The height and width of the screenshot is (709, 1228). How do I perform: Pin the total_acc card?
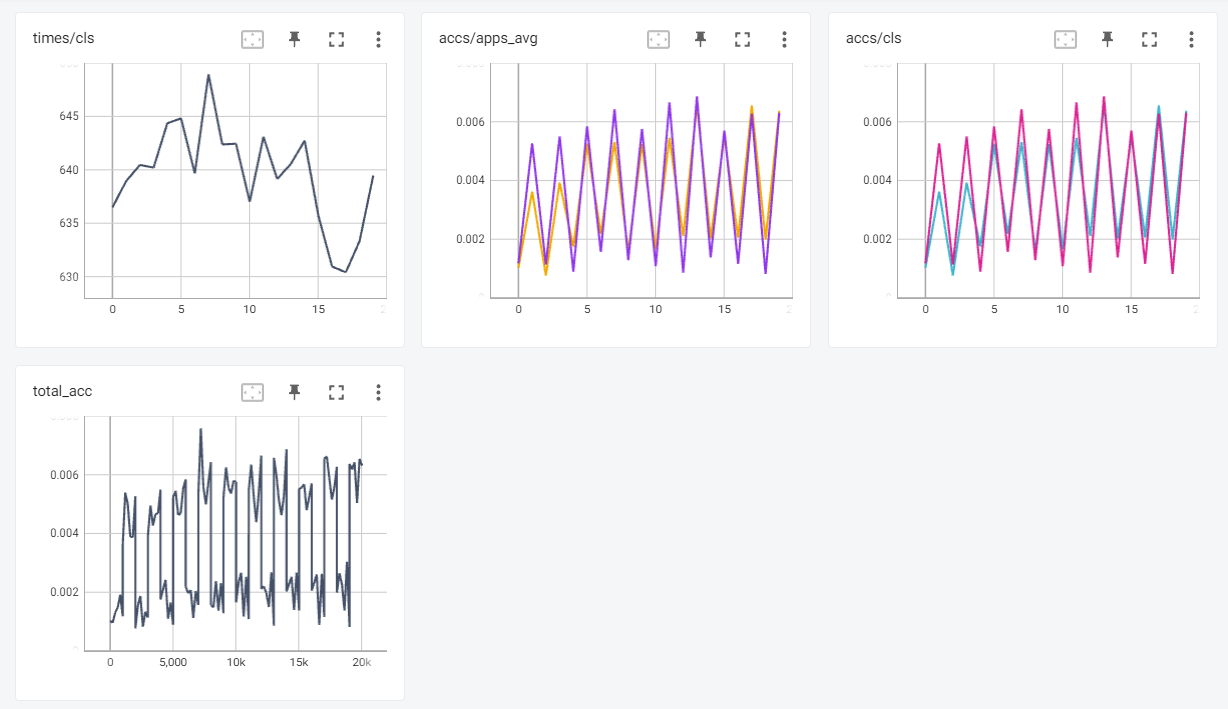(x=294, y=392)
